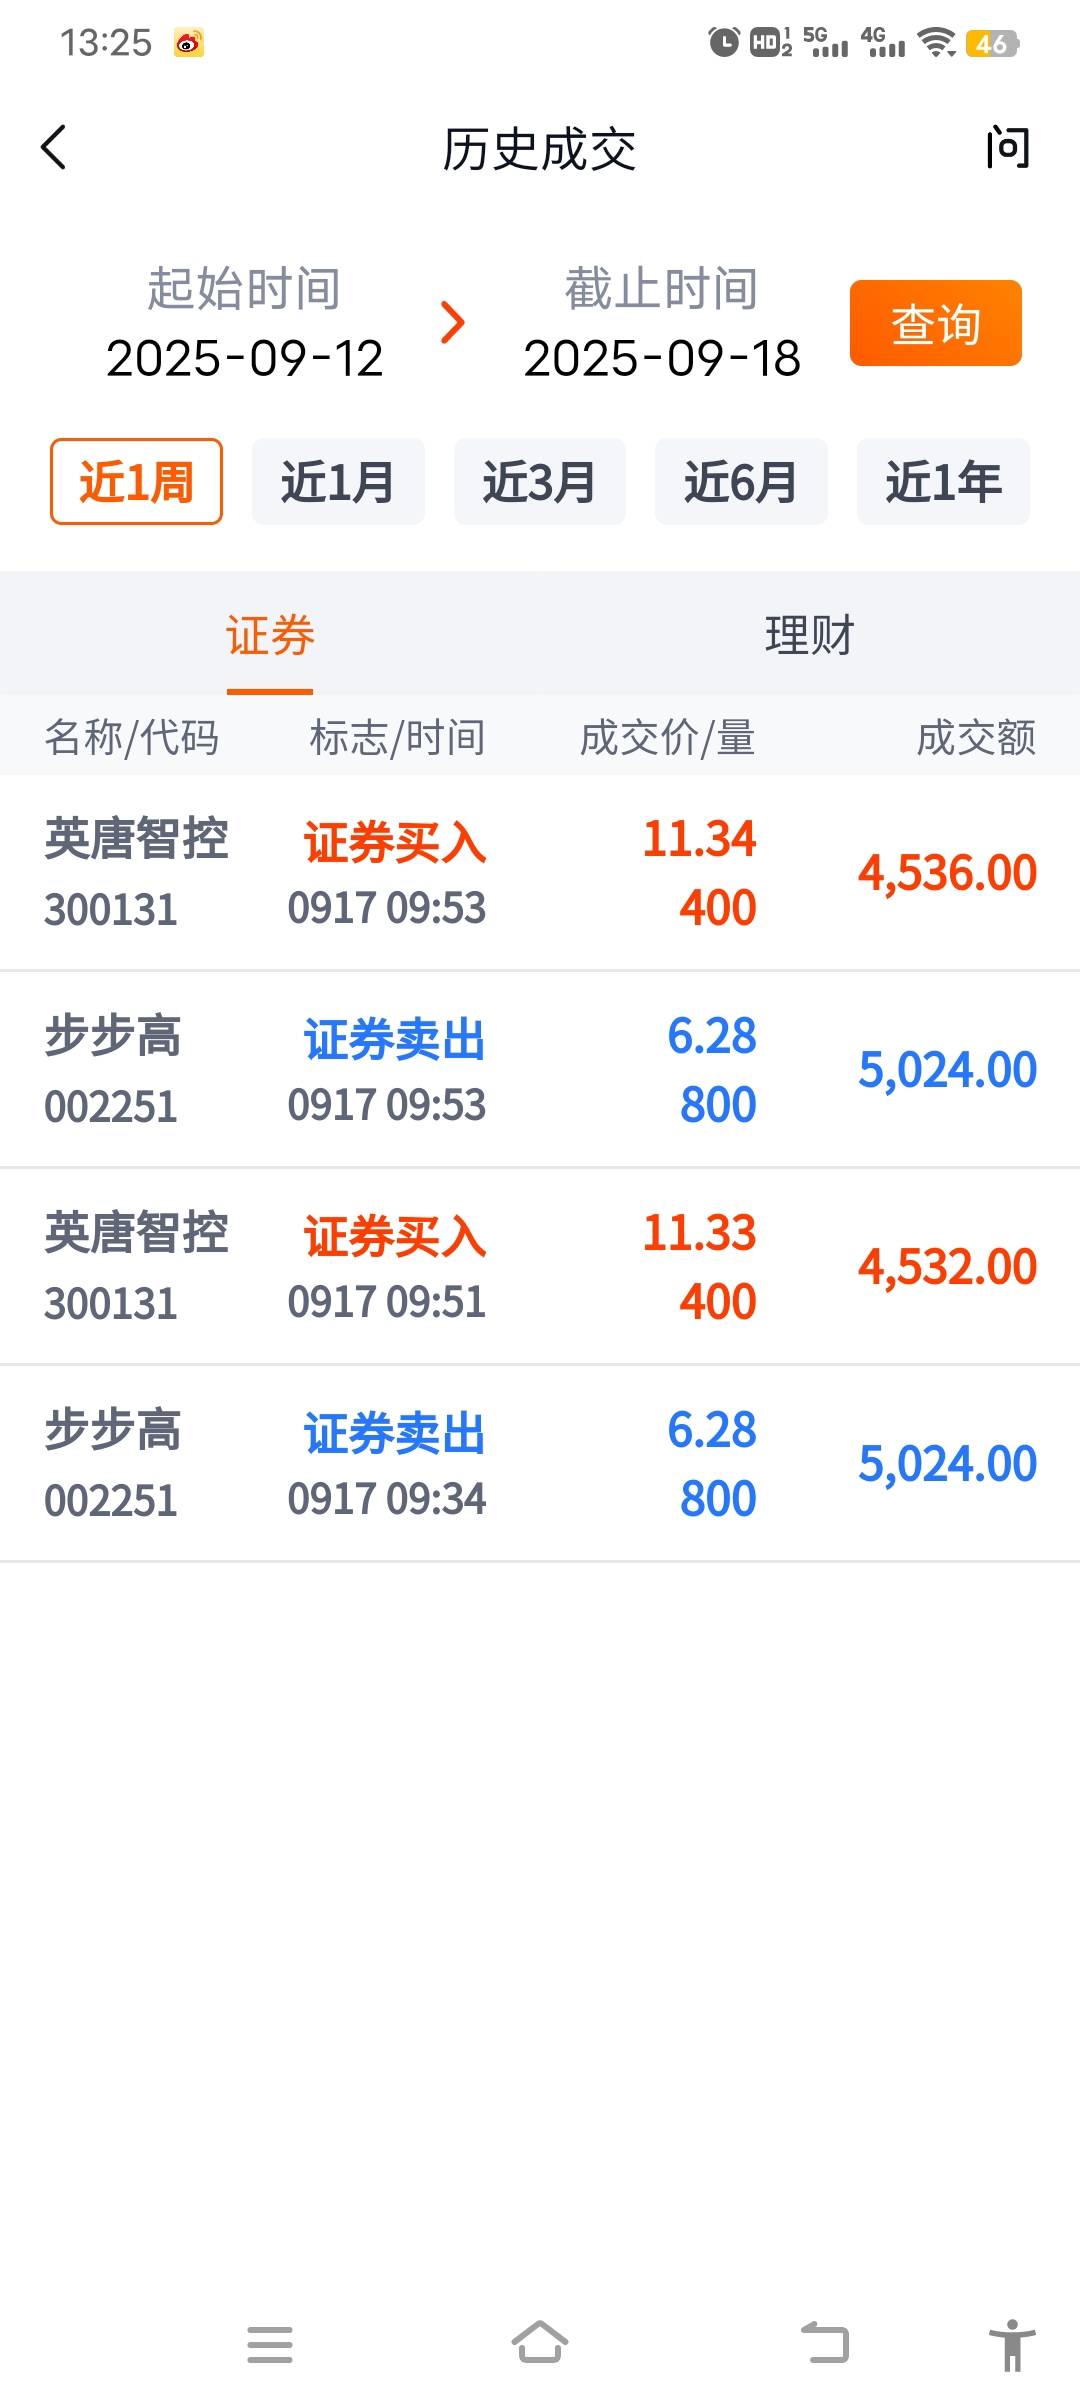The height and width of the screenshot is (2408, 1080).
Task: Open 英唐智控 buy record at 09:51
Action: 540,1266
